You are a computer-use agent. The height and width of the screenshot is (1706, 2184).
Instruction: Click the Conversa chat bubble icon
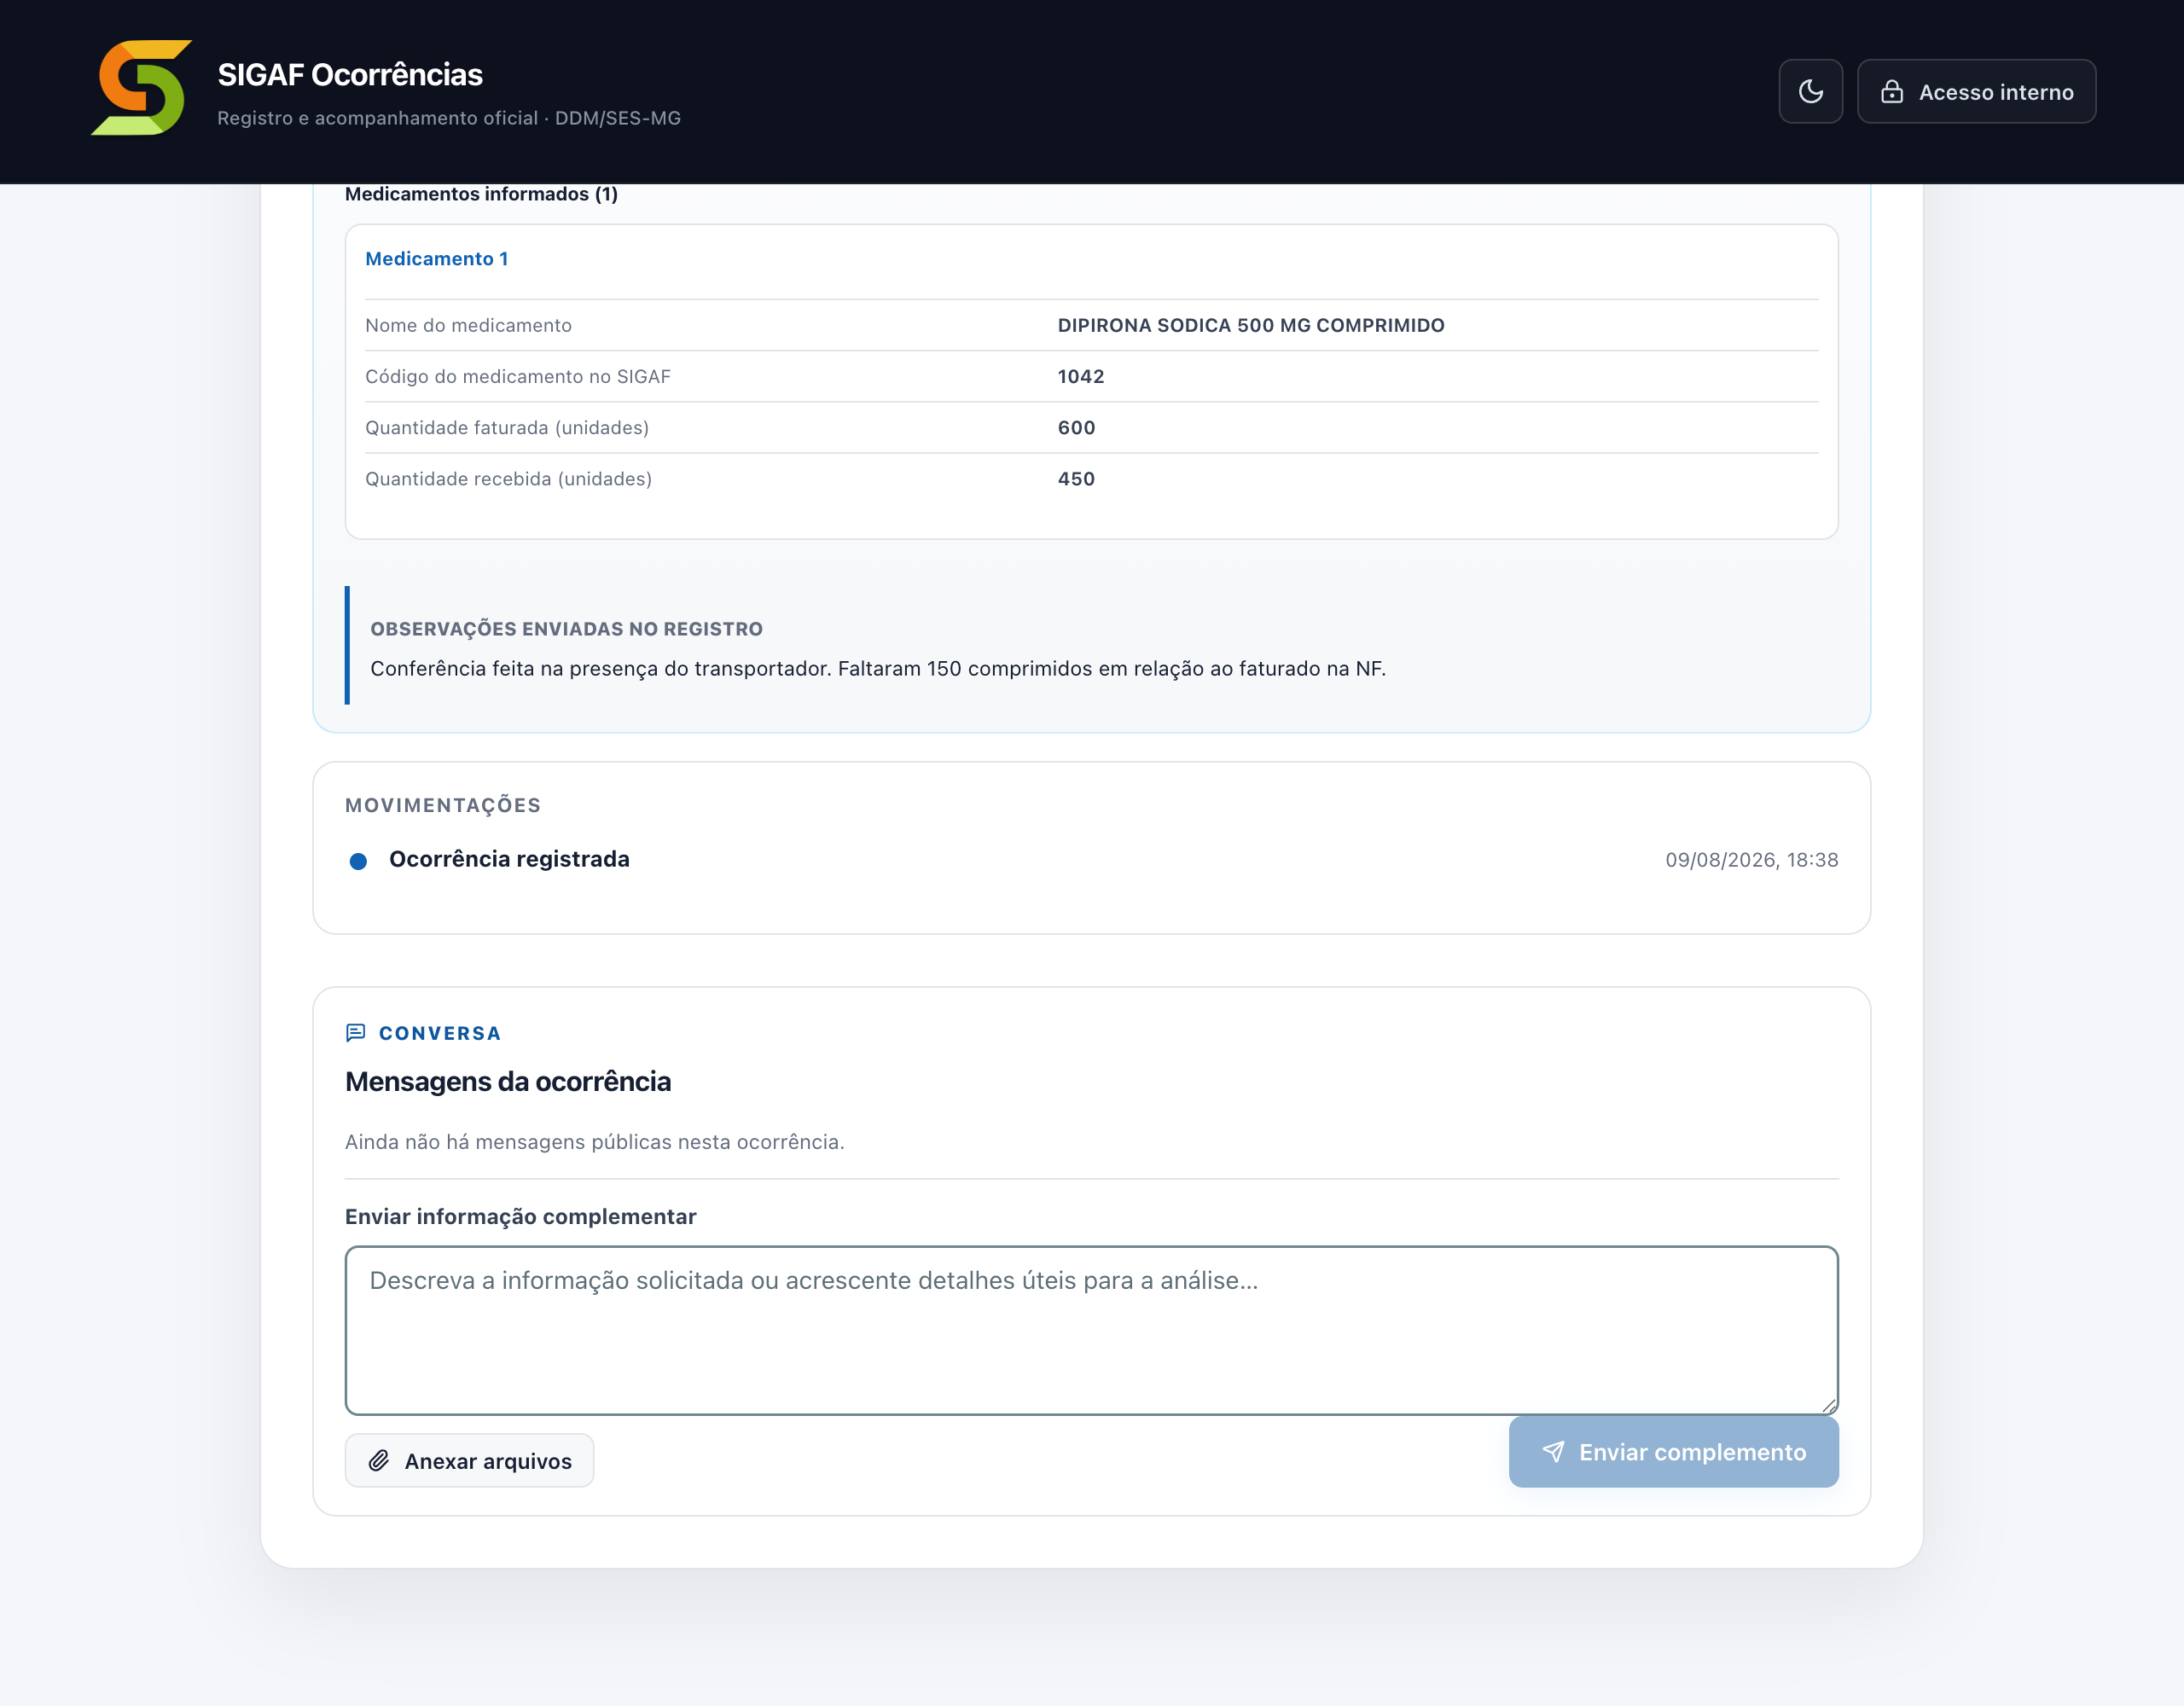coord(355,1032)
